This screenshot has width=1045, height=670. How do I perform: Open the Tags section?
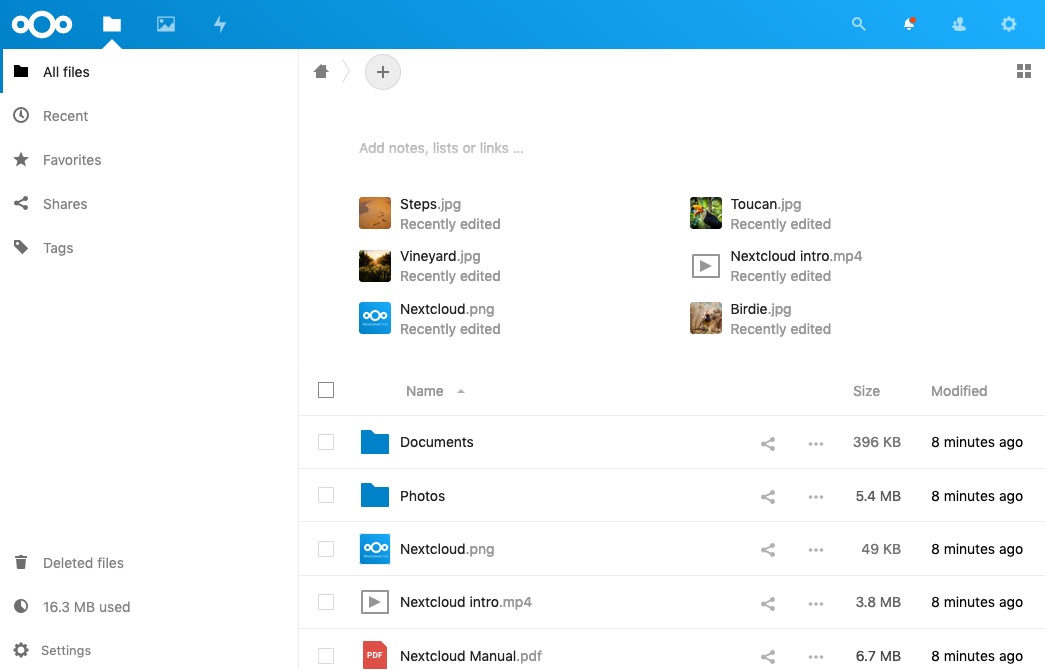(57, 248)
